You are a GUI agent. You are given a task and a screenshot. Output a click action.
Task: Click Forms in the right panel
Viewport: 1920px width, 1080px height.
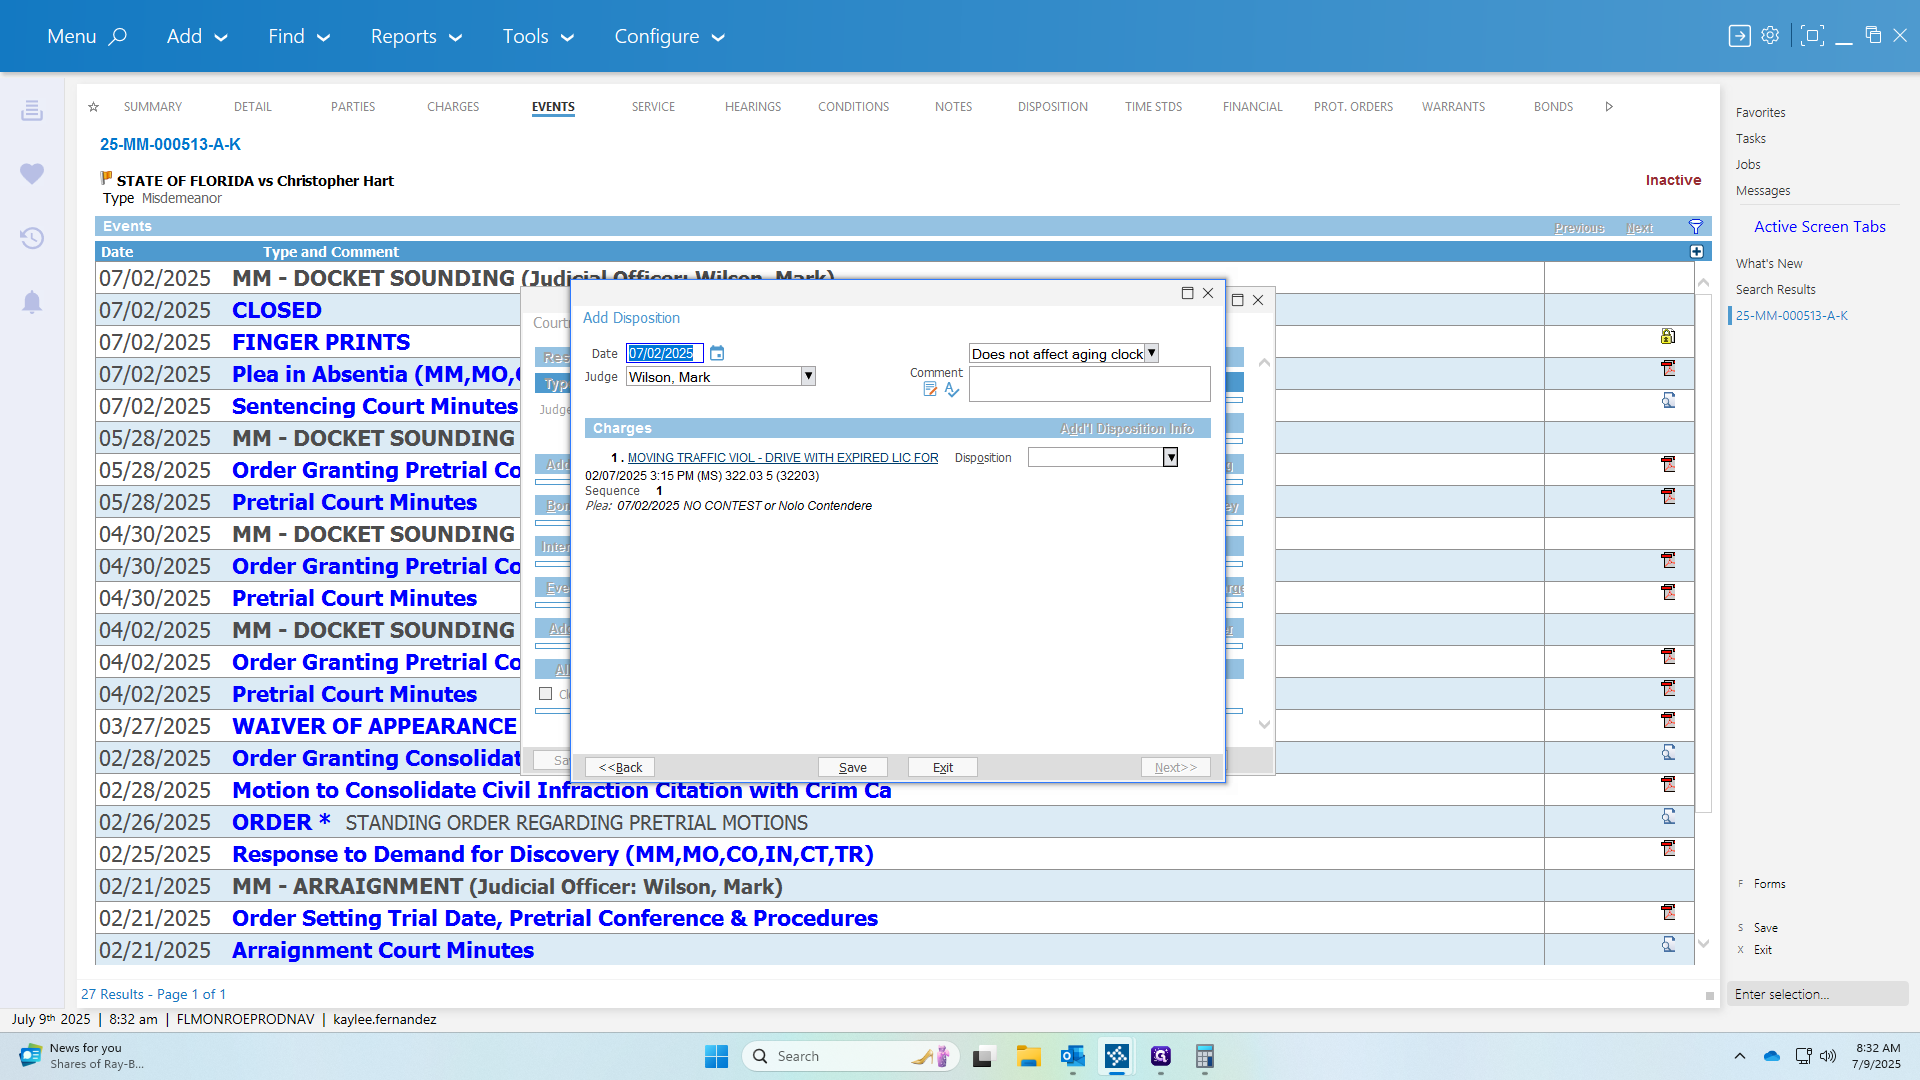1769,884
